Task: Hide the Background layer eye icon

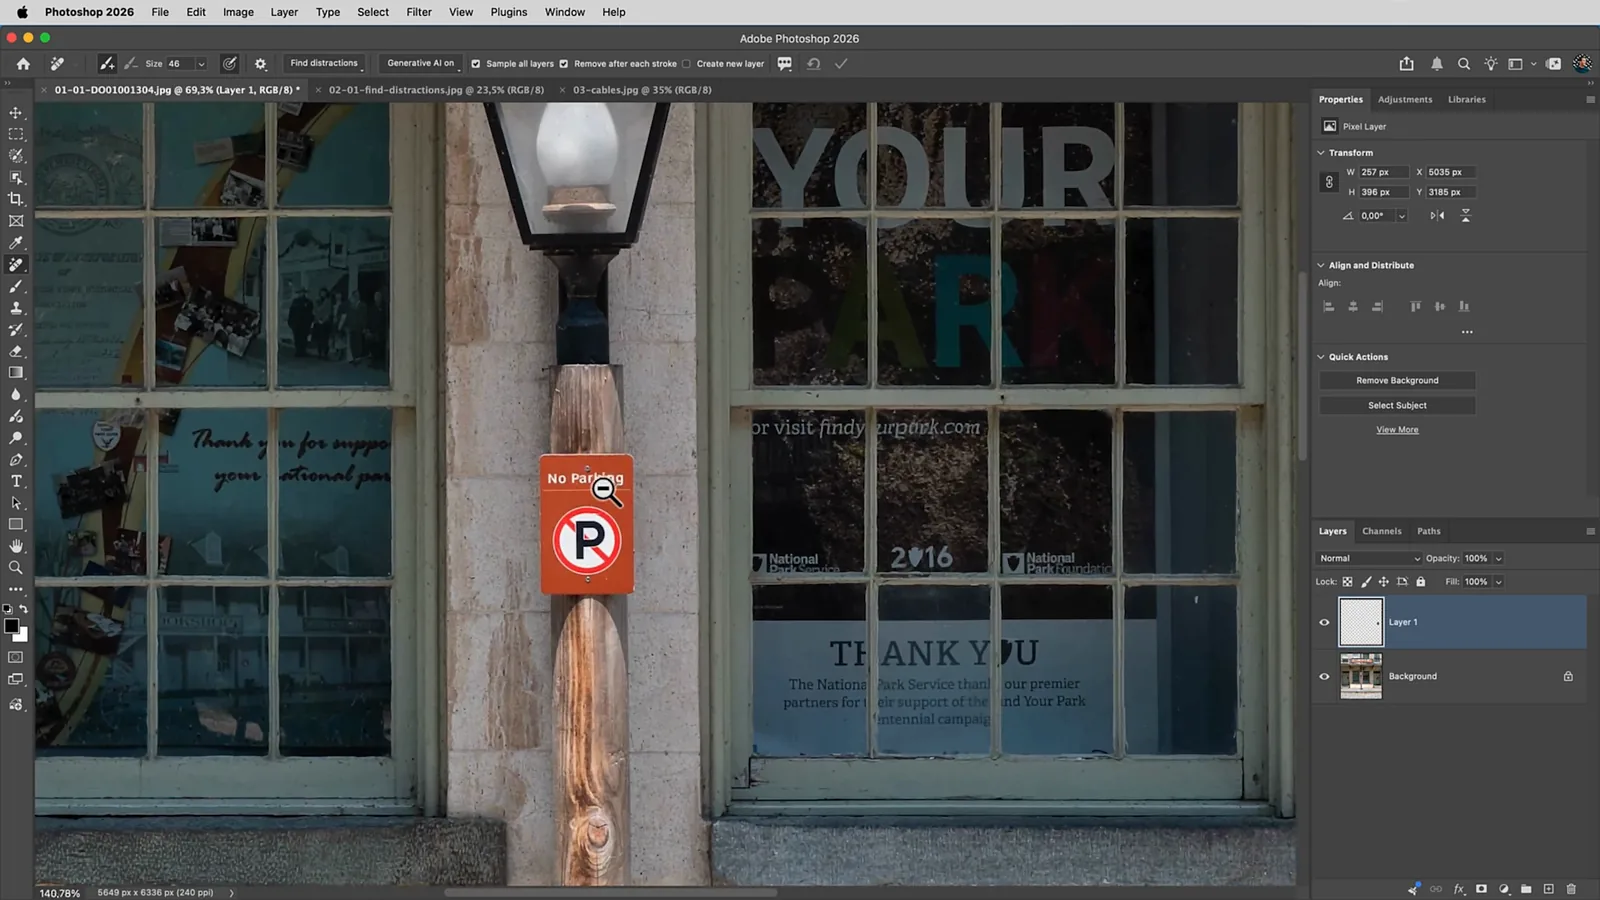Action: point(1325,676)
